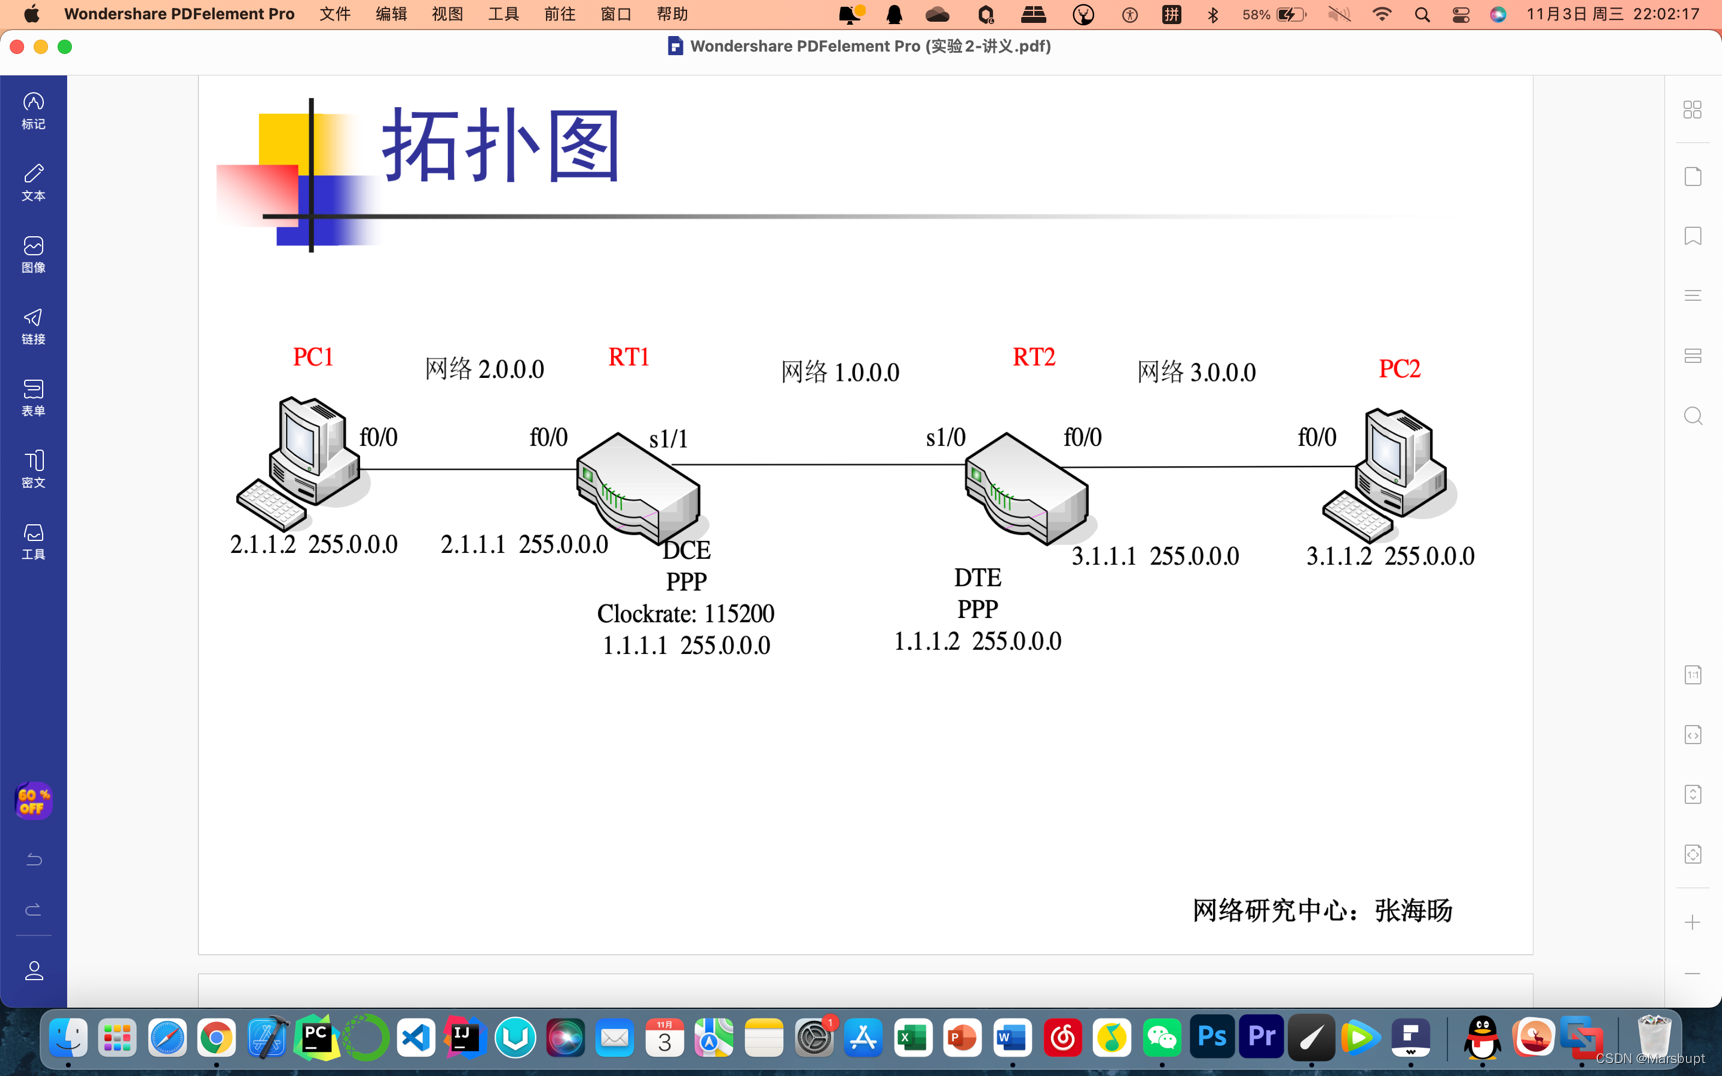This screenshot has height=1076, width=1722.
Task: Open the 表单 form tool
Action: (33, 397)
